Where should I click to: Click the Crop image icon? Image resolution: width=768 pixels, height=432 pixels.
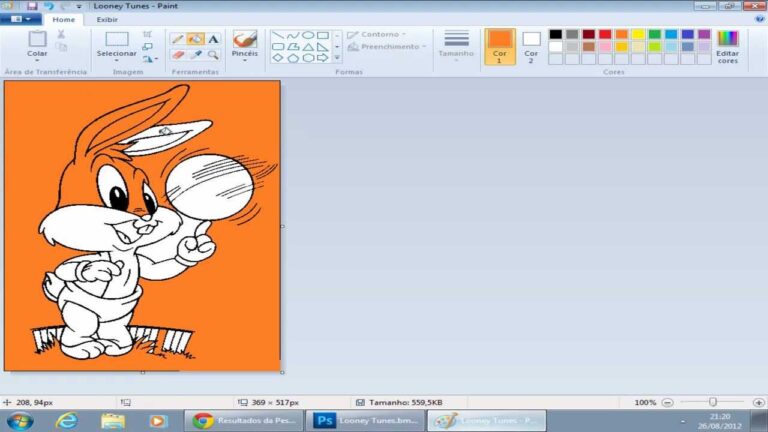coord(147,34)
